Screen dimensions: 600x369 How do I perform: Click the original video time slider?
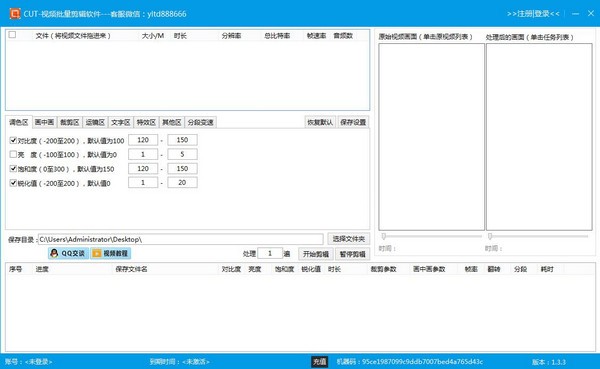[x=431, y=236]
